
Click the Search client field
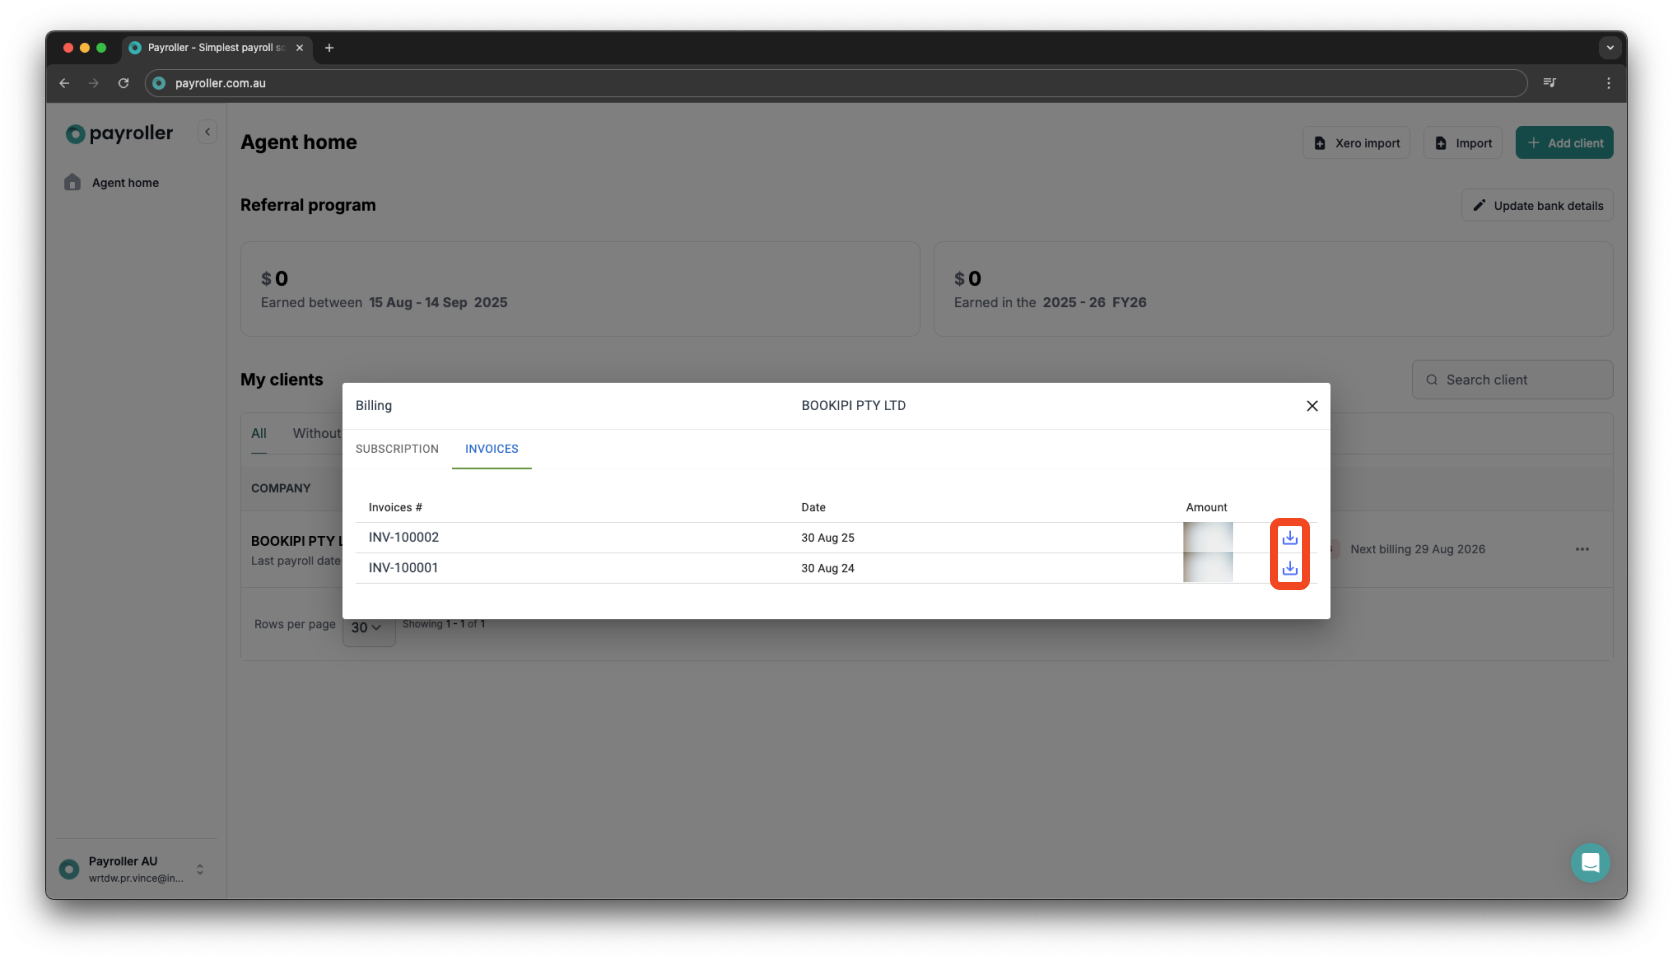(x=1511, y=379)
